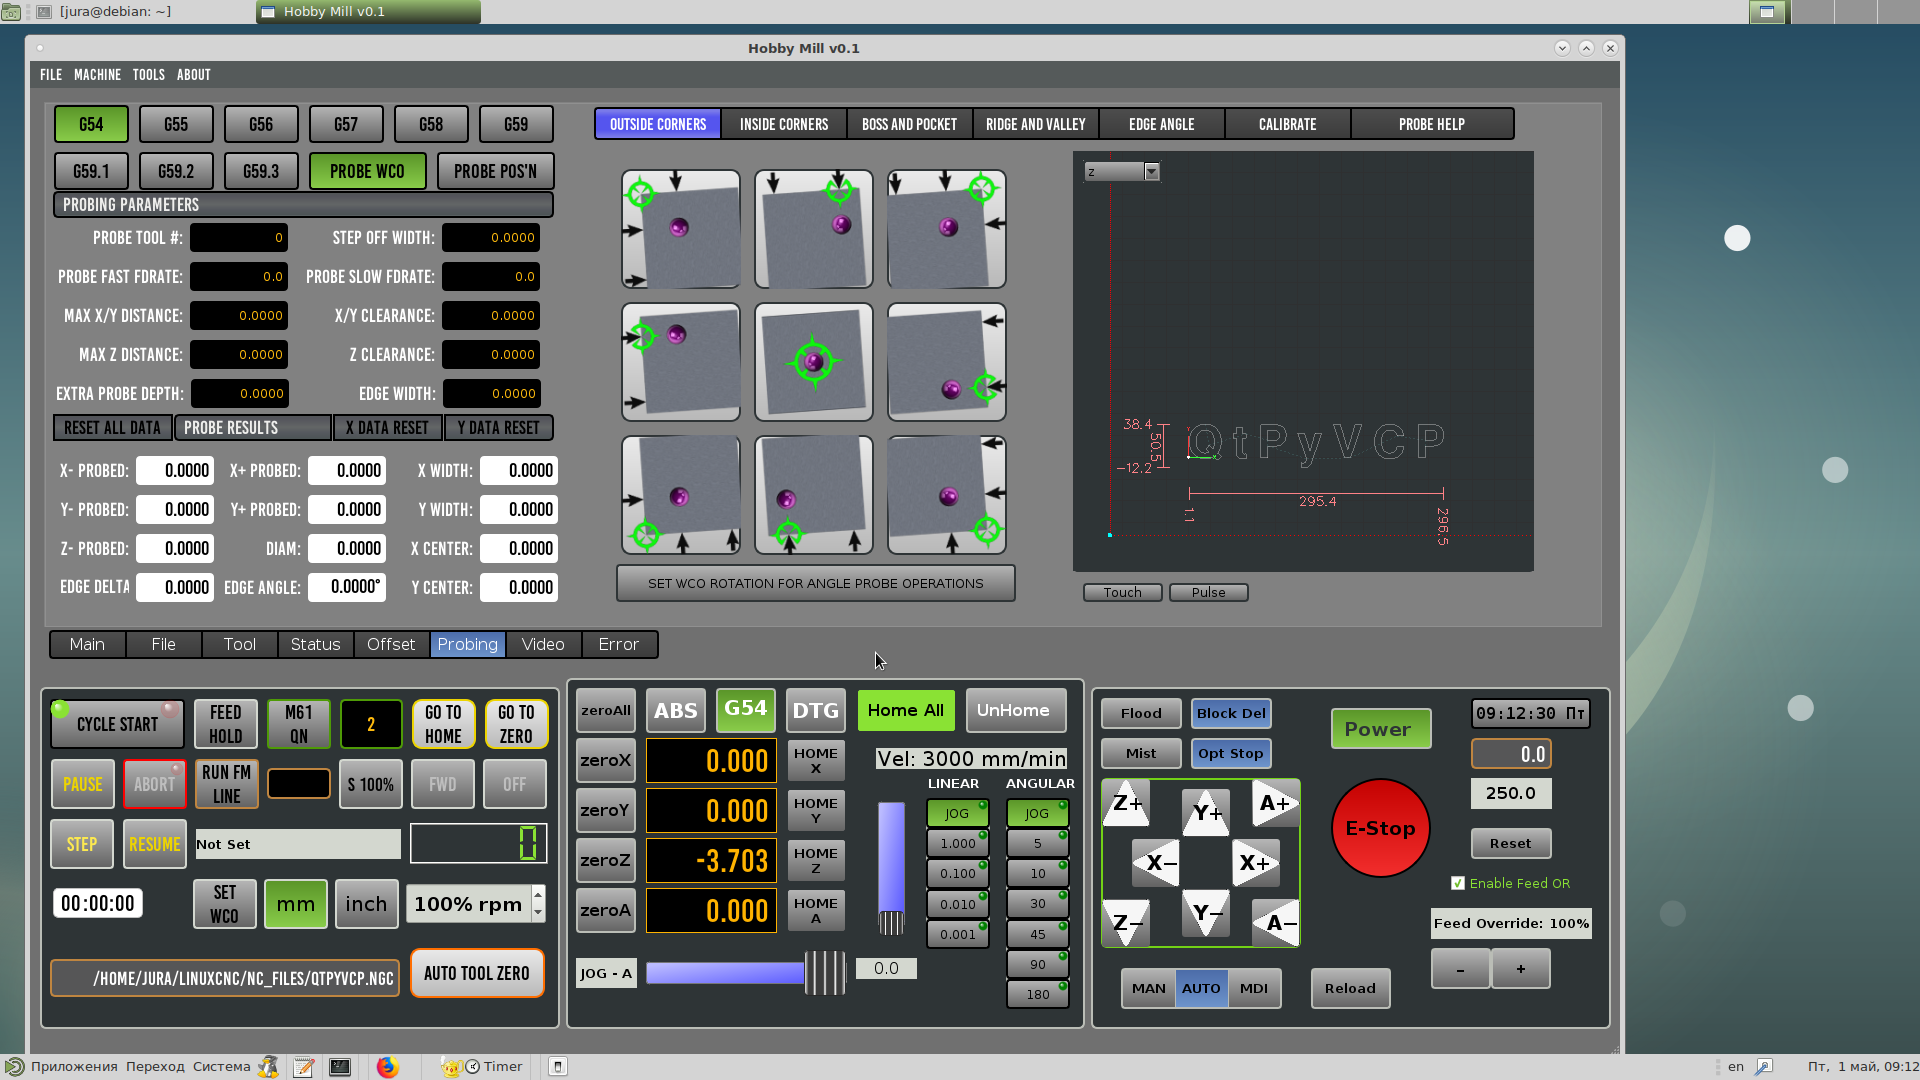Toggle Enable Feed OR checkbox
The image size is (1920, 1080).
[1458, 883]
